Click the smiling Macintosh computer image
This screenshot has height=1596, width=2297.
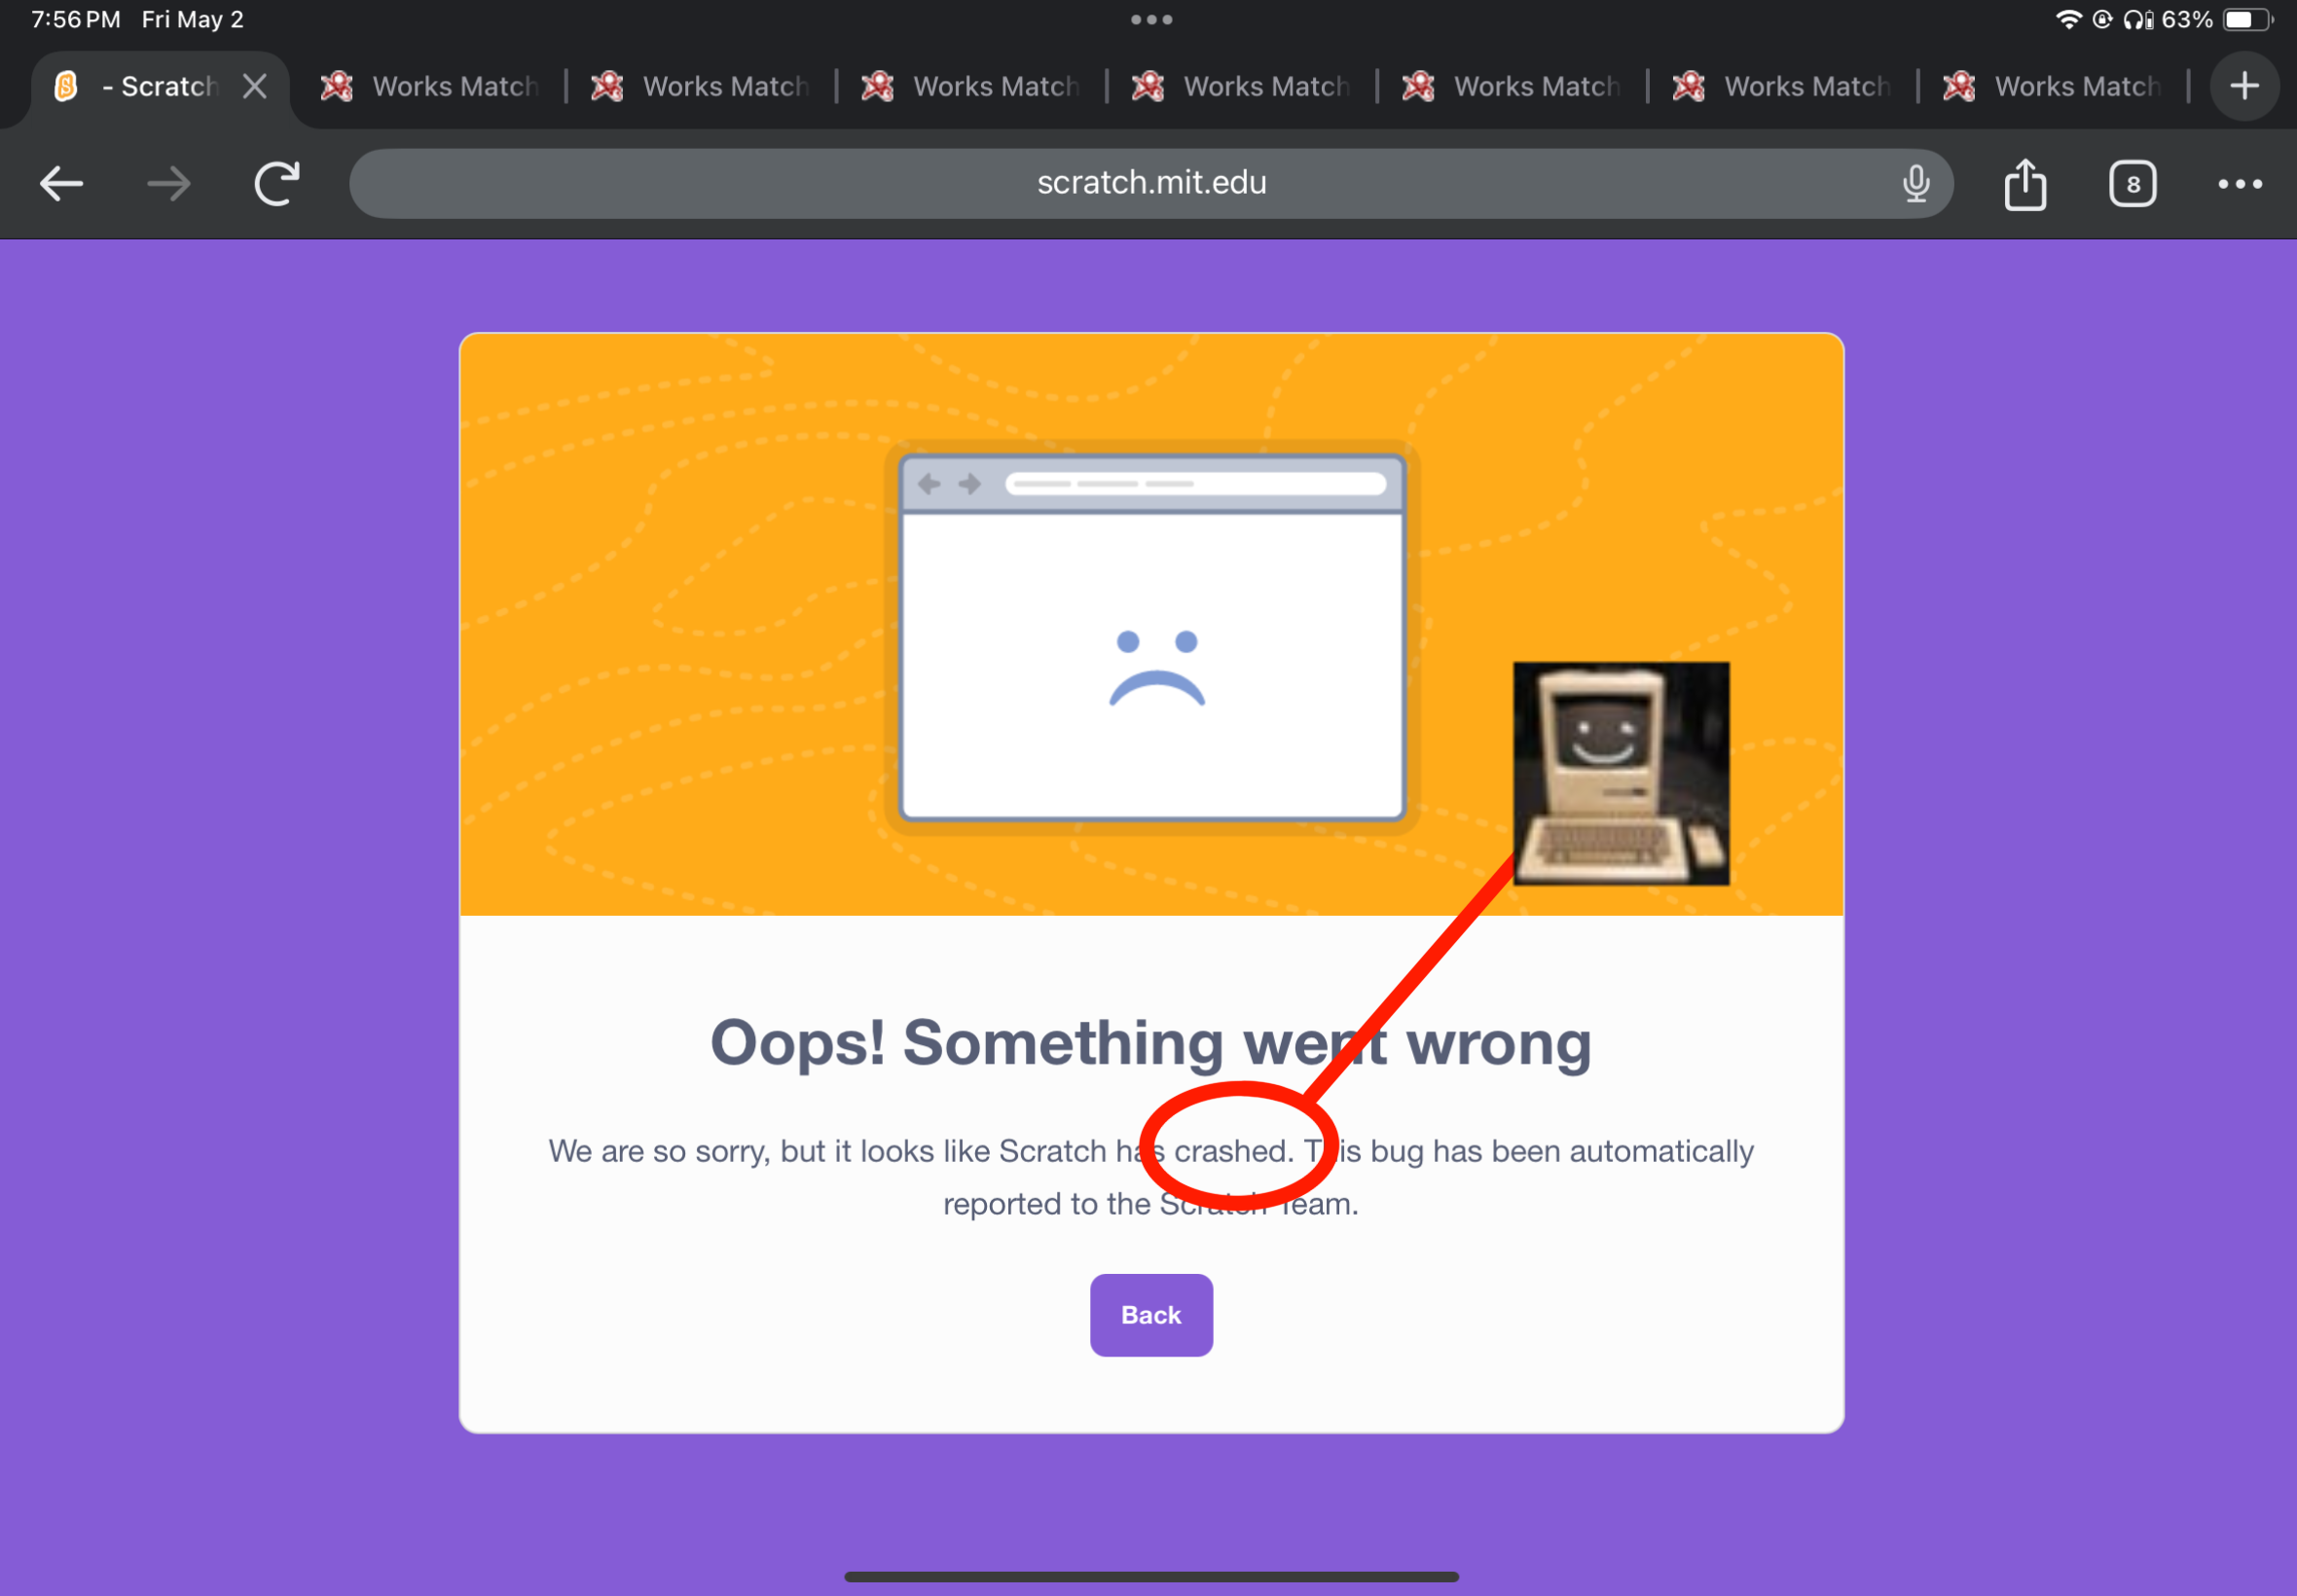point(1620,773)
